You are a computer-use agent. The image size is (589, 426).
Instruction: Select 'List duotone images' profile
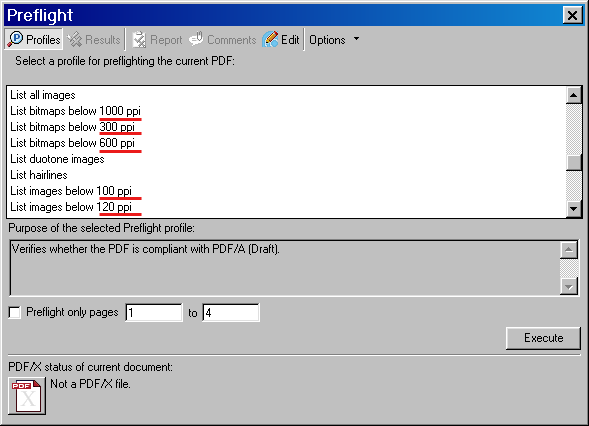coord(286,159)
